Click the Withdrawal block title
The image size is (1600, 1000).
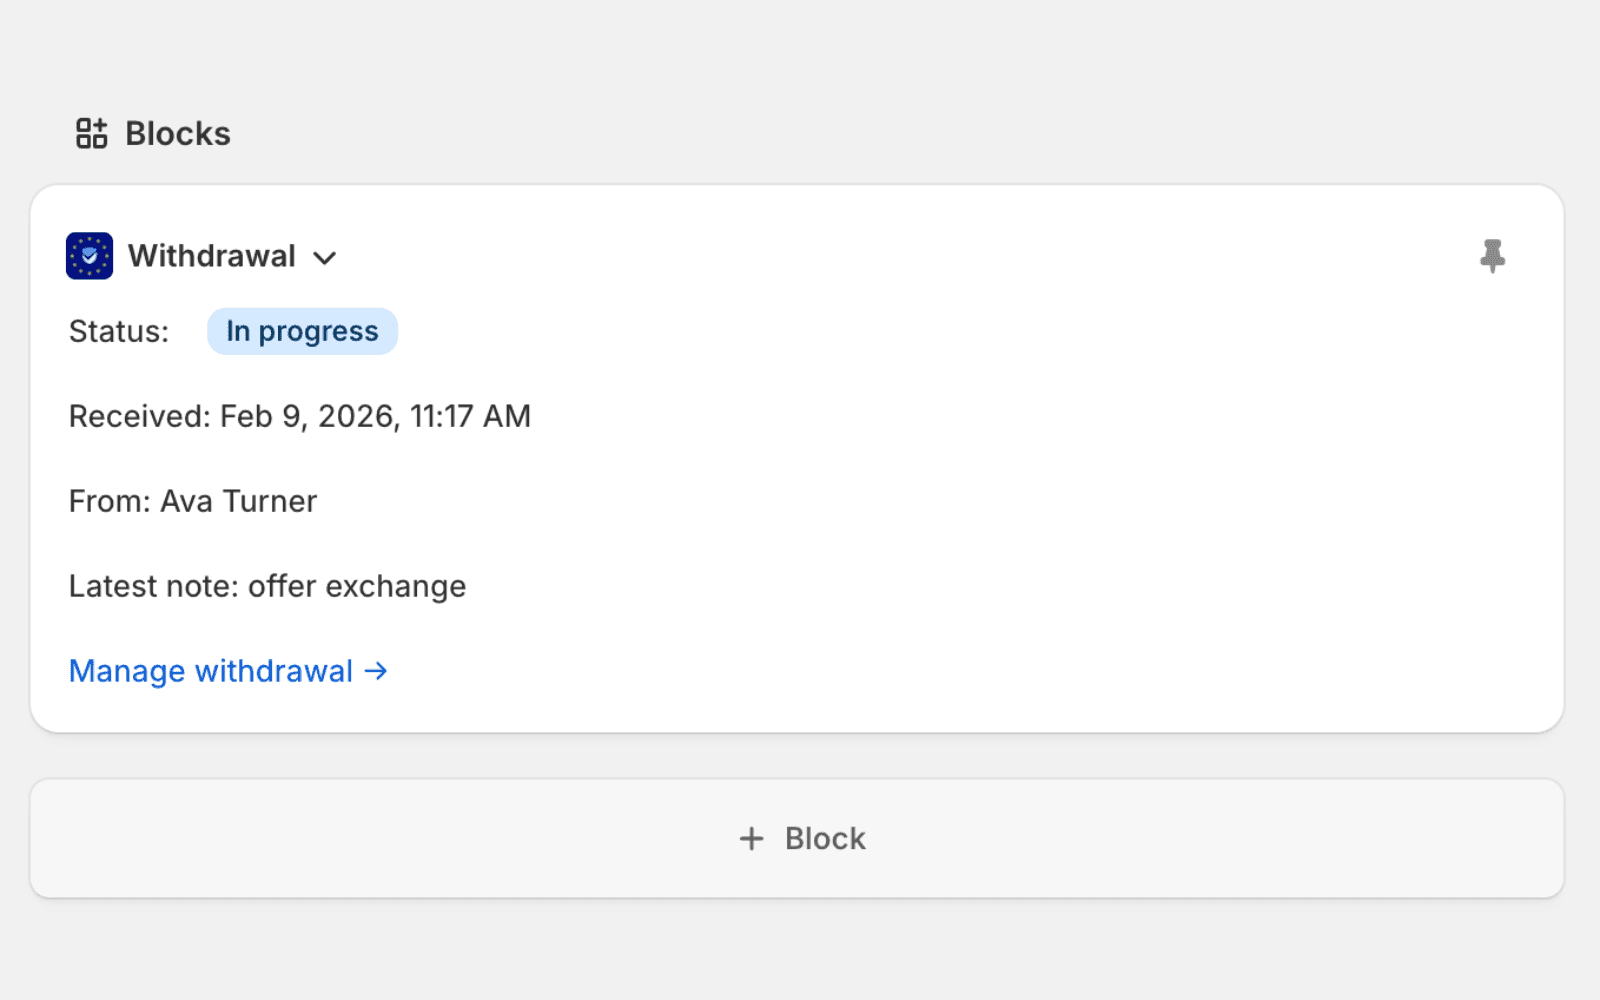click(210, 256)
